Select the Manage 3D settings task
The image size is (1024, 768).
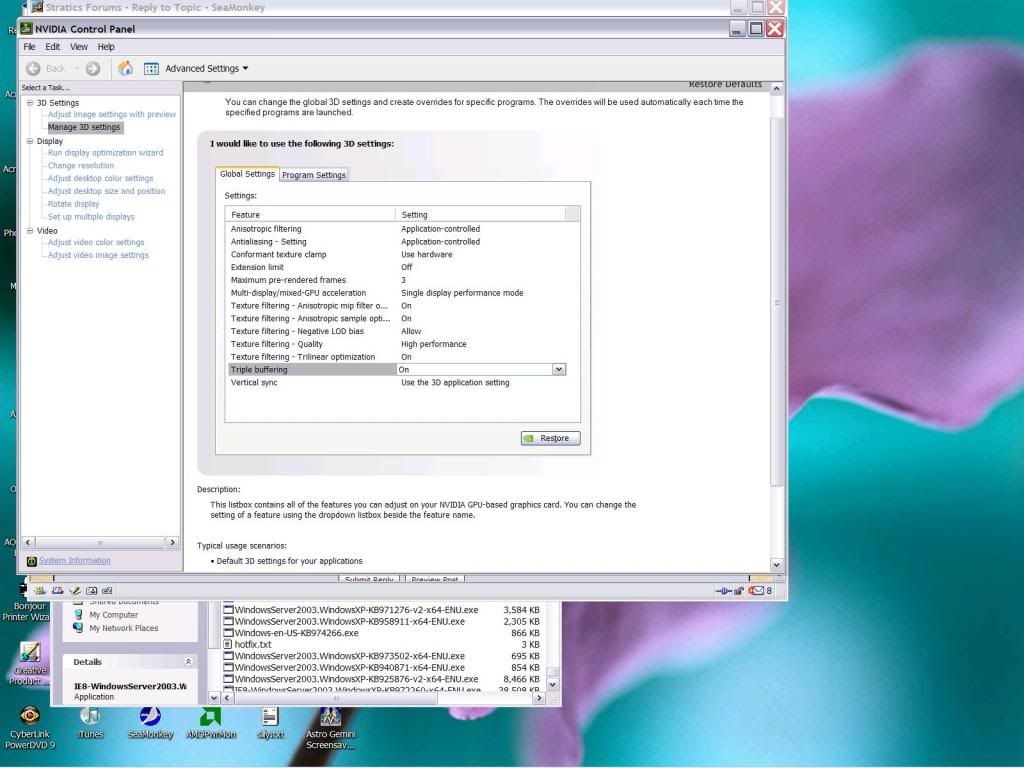click(x=84, y=127)
